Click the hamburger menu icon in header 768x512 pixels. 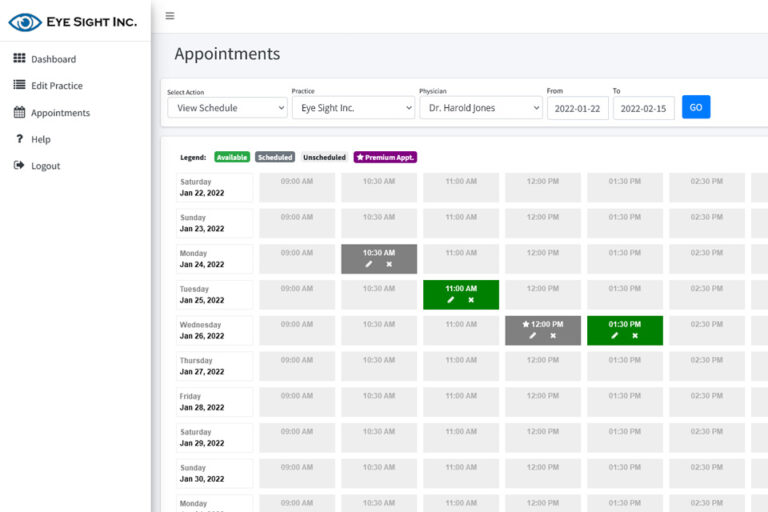click(x=170, y=16)
